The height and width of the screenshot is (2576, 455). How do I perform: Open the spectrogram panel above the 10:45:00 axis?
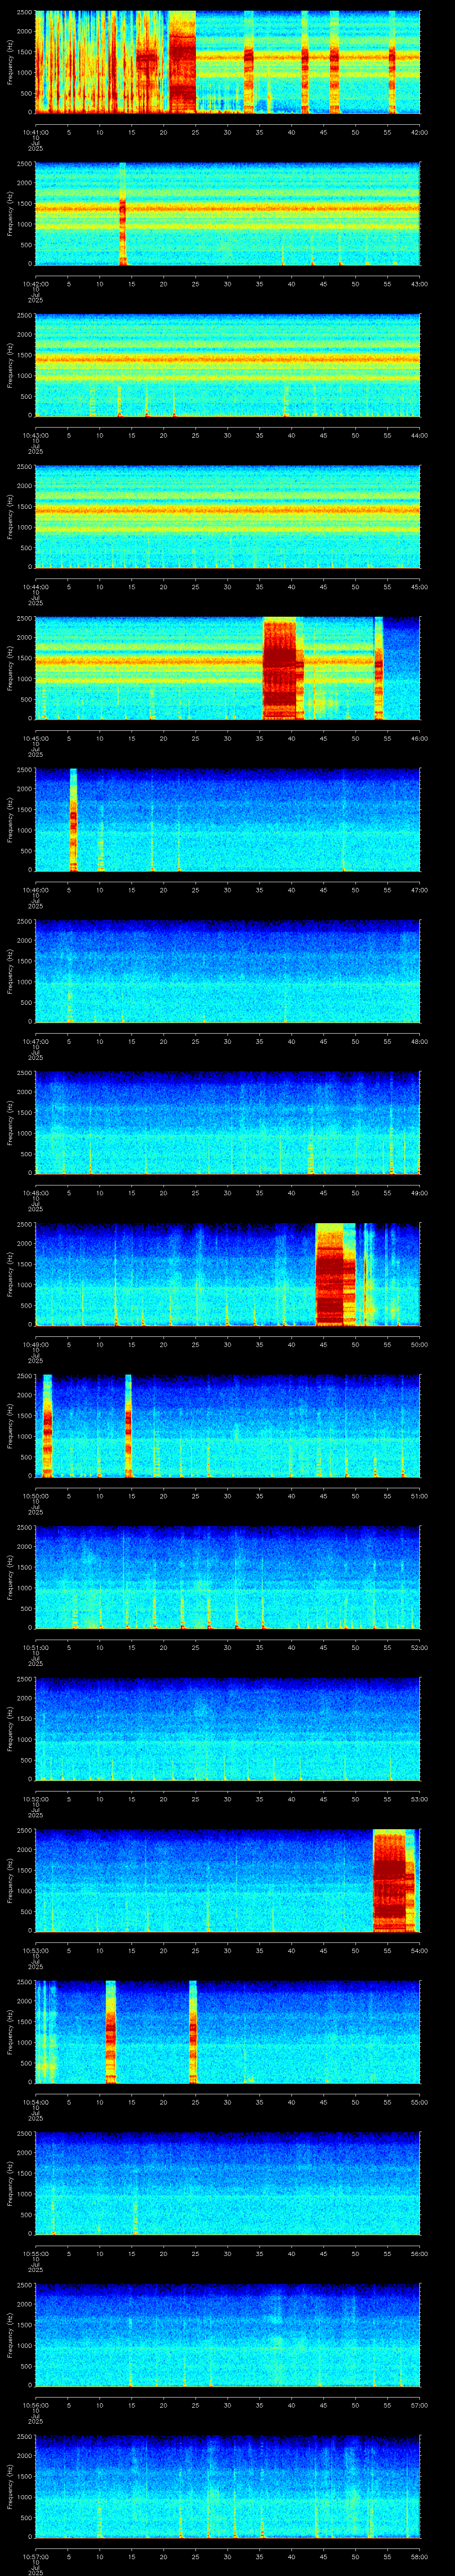coord(227,668)
